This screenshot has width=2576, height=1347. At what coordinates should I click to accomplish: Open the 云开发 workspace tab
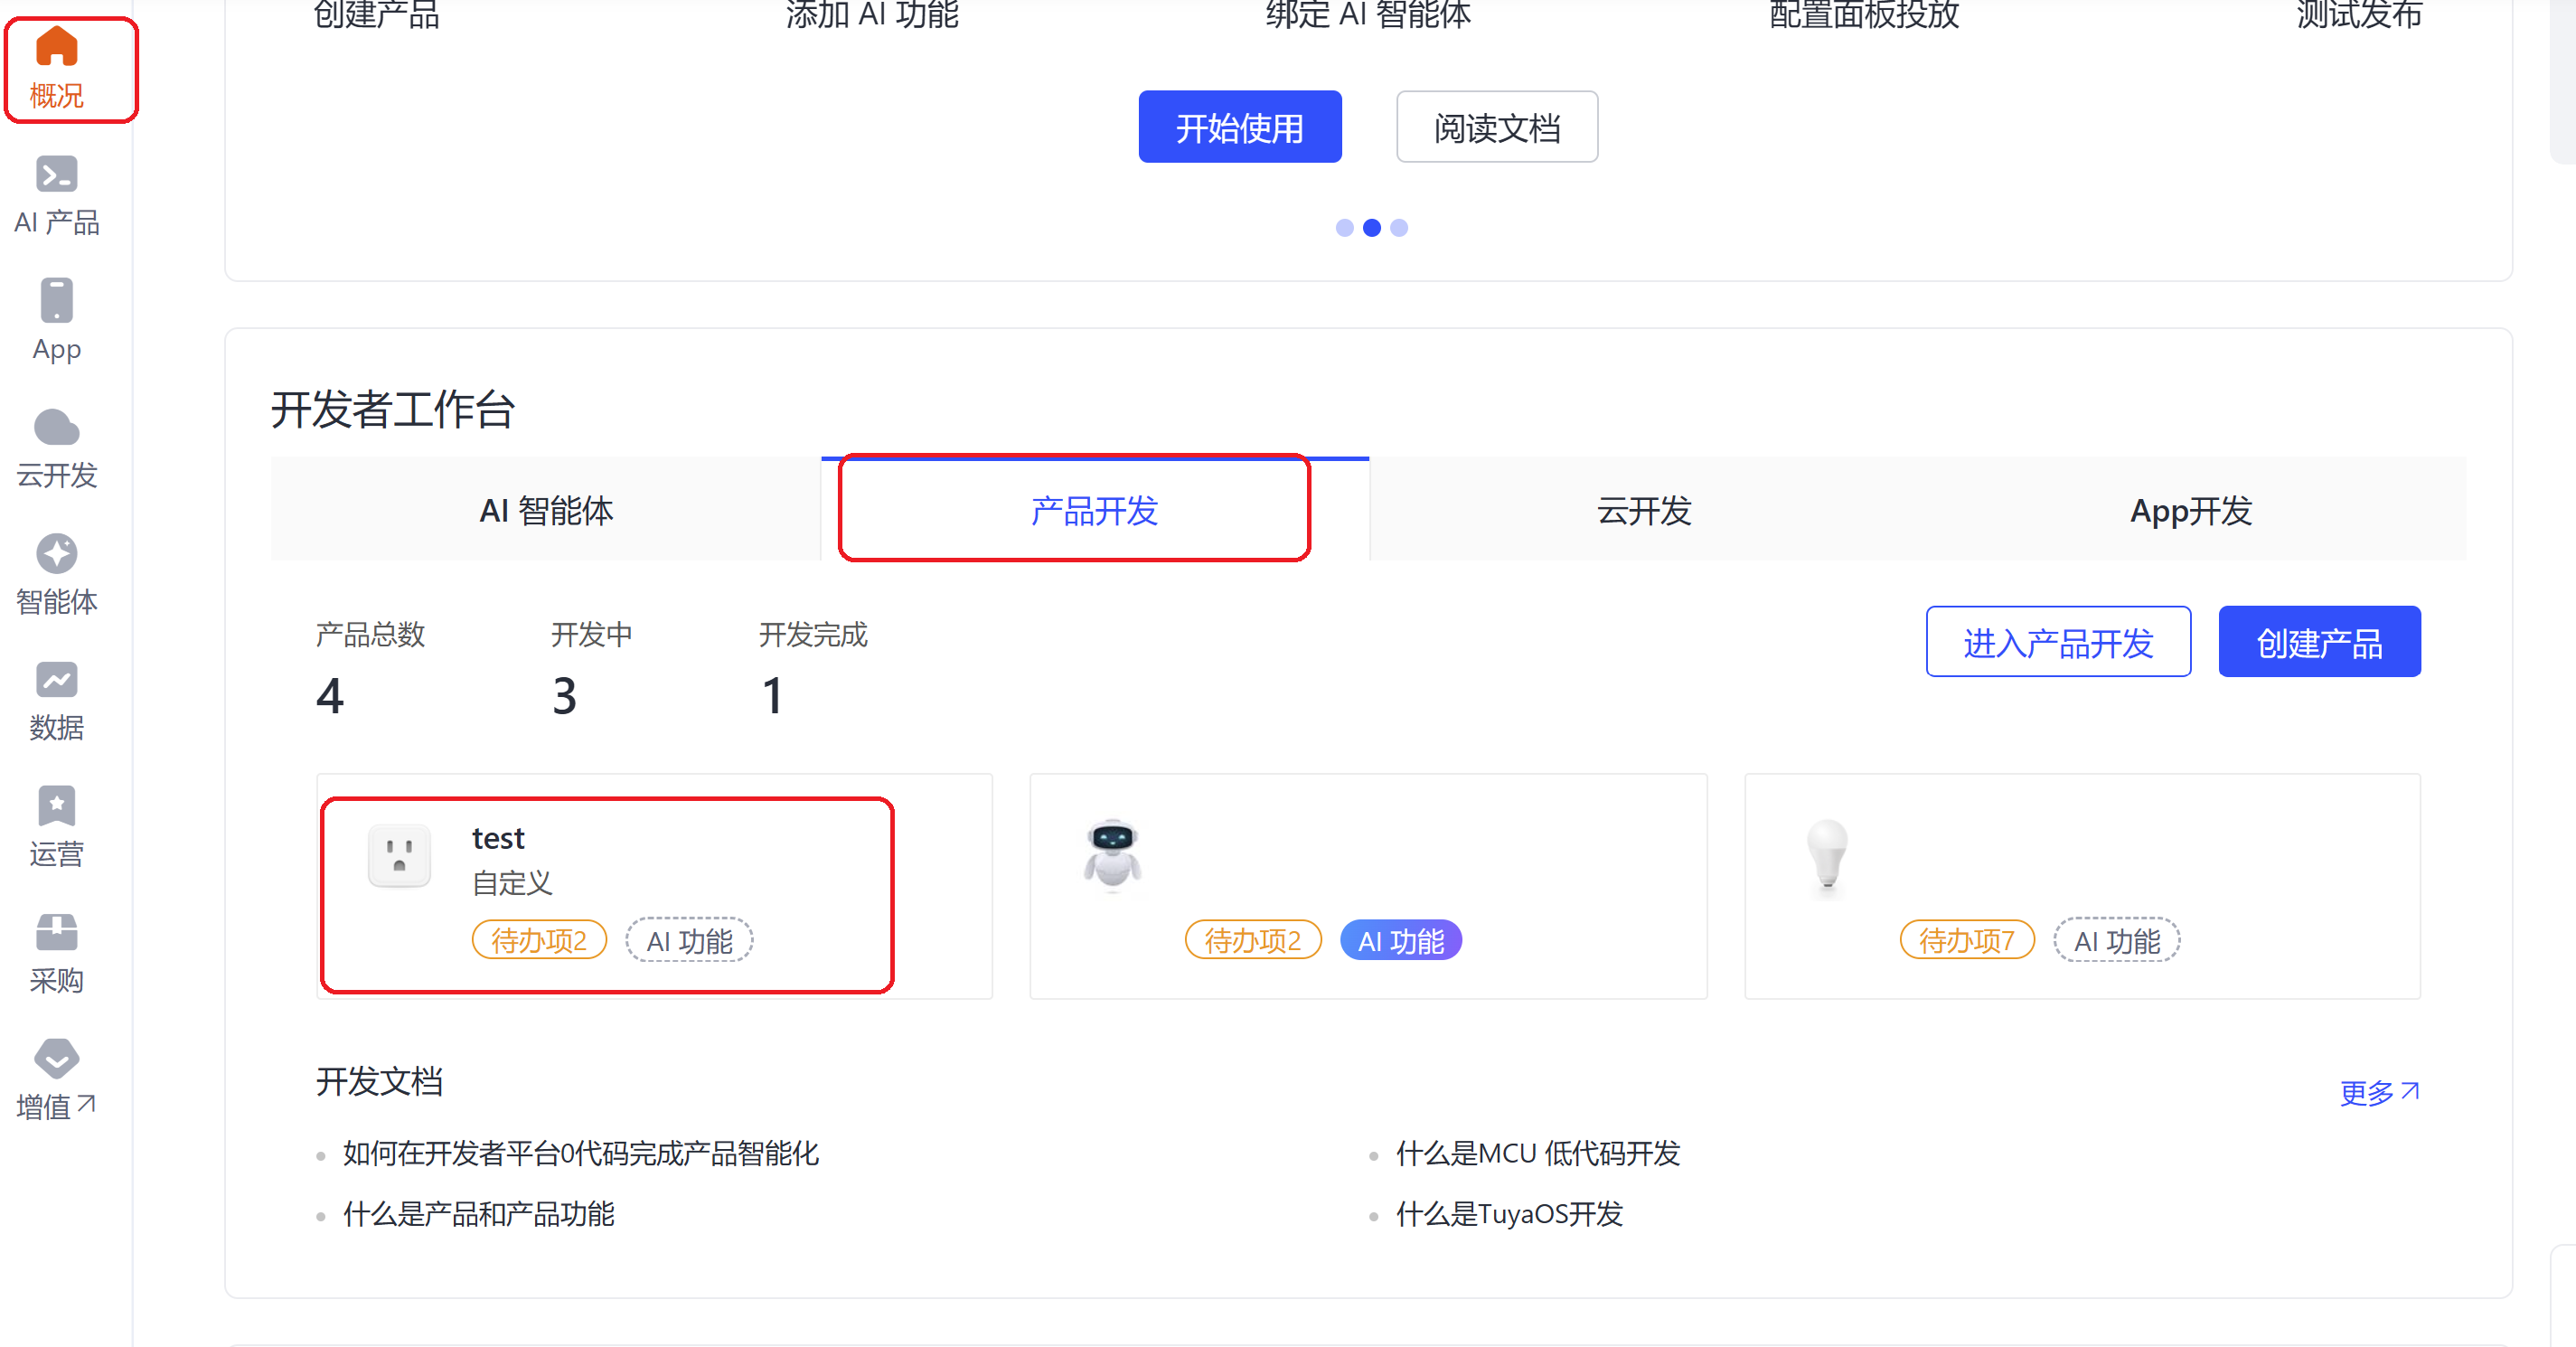tap(1642, 511)
